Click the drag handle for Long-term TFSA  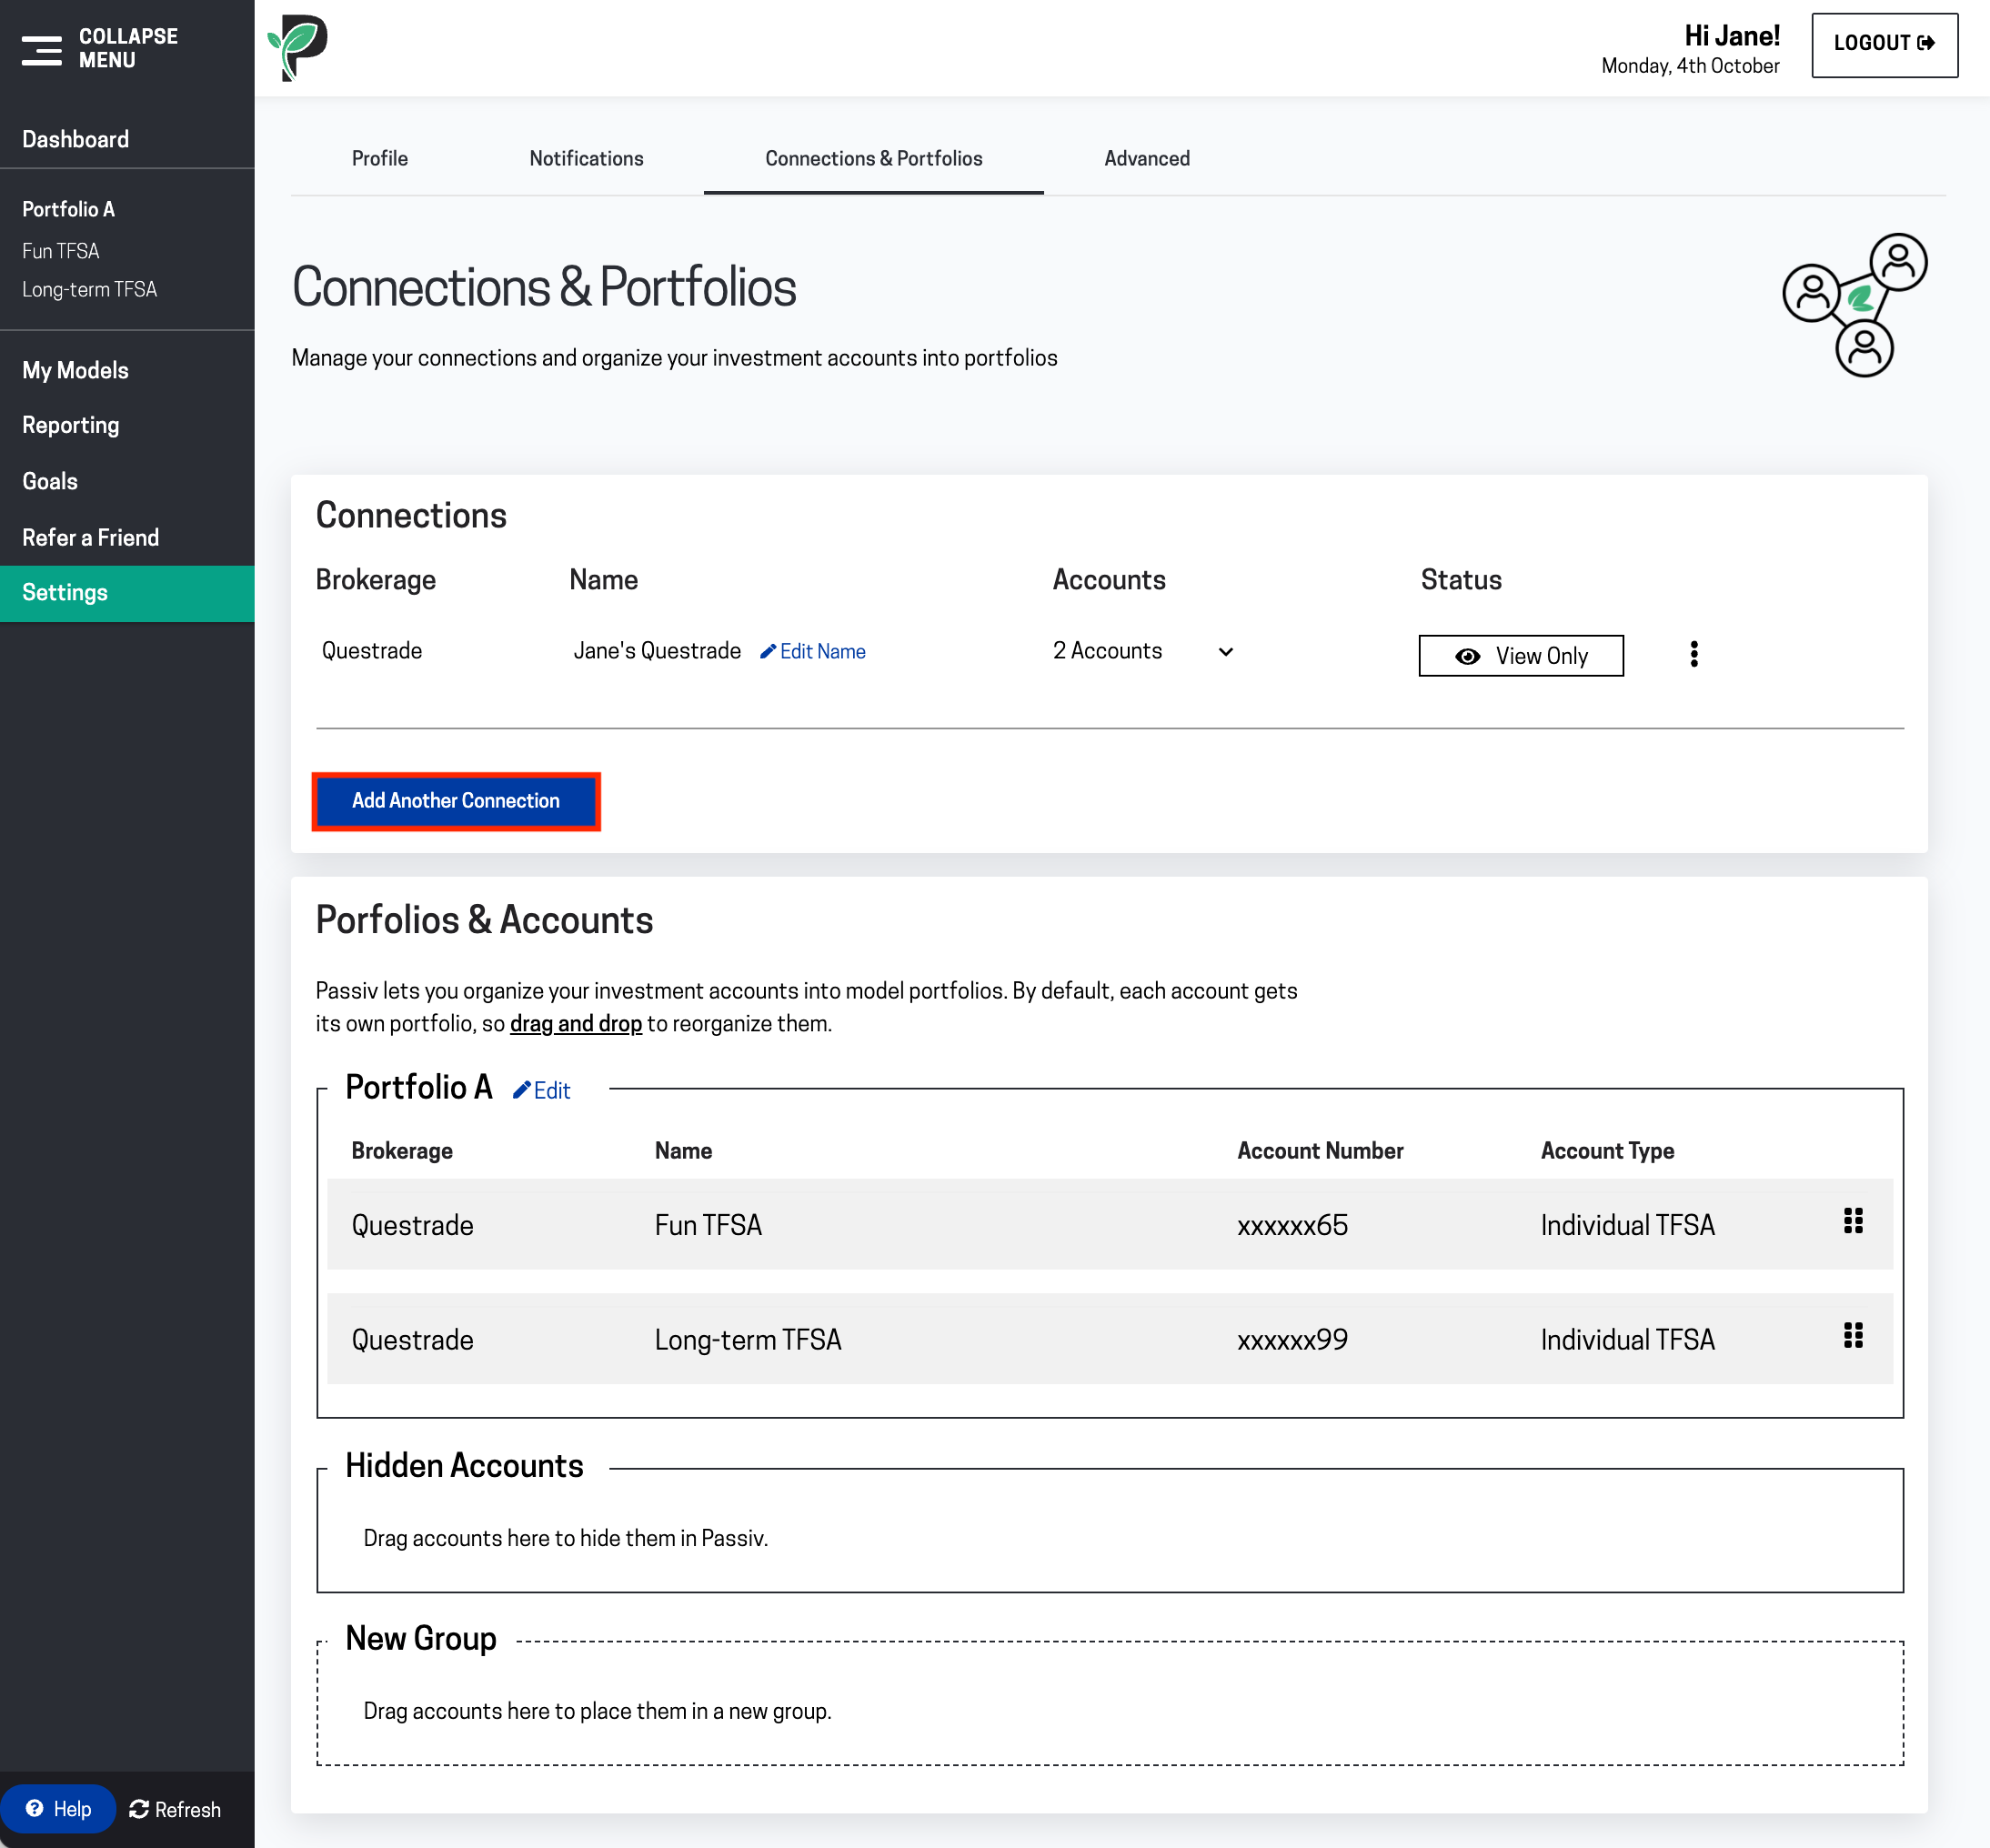coord(1852,1336)
